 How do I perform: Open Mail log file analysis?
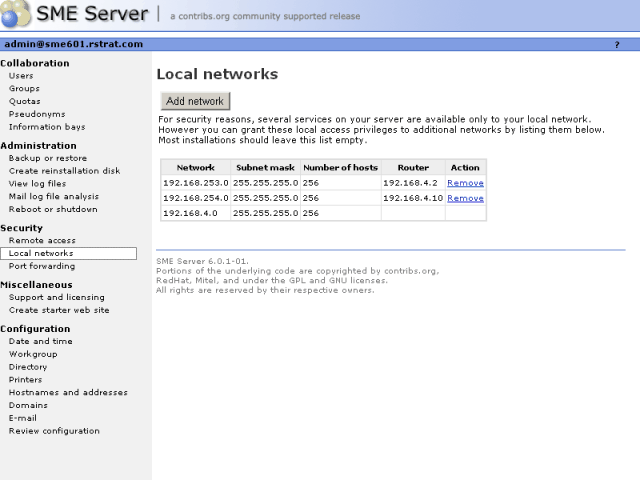54,196
